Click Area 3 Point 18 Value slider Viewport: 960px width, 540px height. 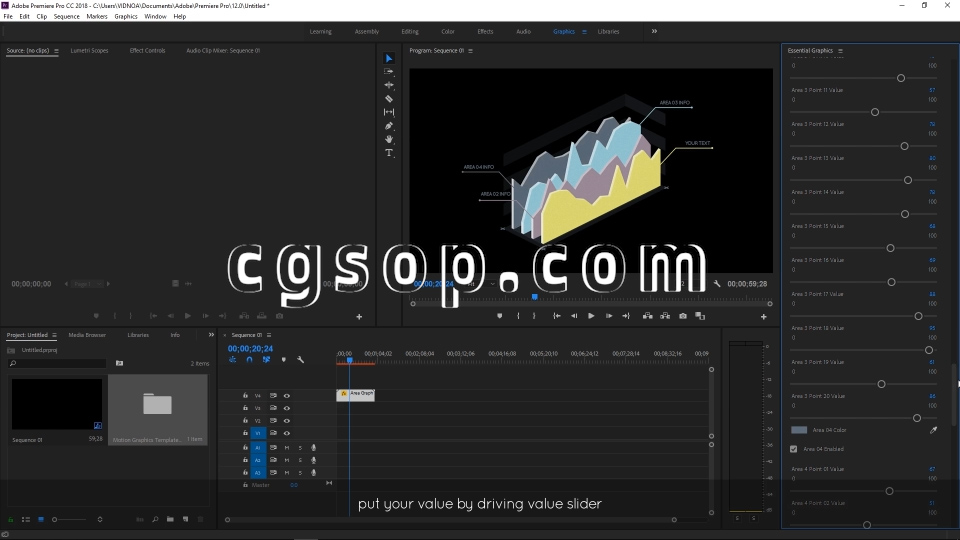click(x=863, y=350)
